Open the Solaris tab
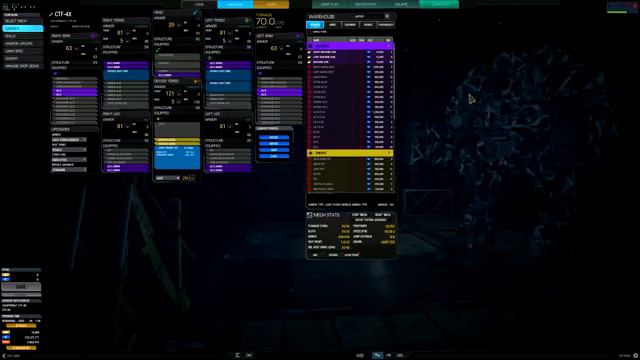Screen dimensions: 640x360 [x=401, y=4]
